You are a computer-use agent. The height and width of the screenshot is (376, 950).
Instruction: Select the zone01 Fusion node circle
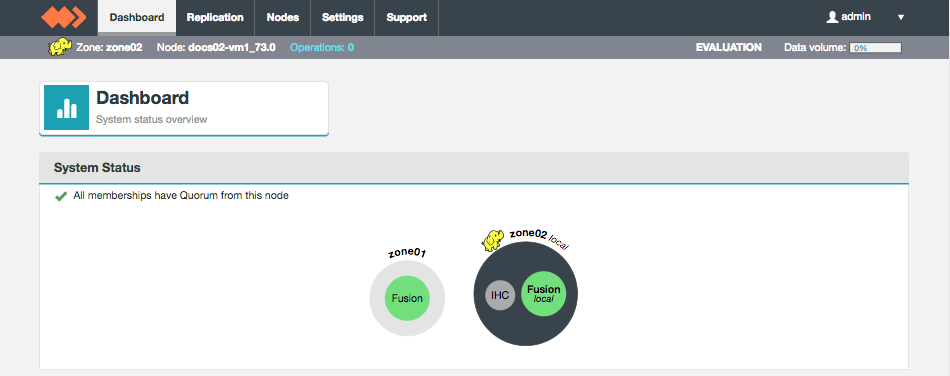(407, 298)
